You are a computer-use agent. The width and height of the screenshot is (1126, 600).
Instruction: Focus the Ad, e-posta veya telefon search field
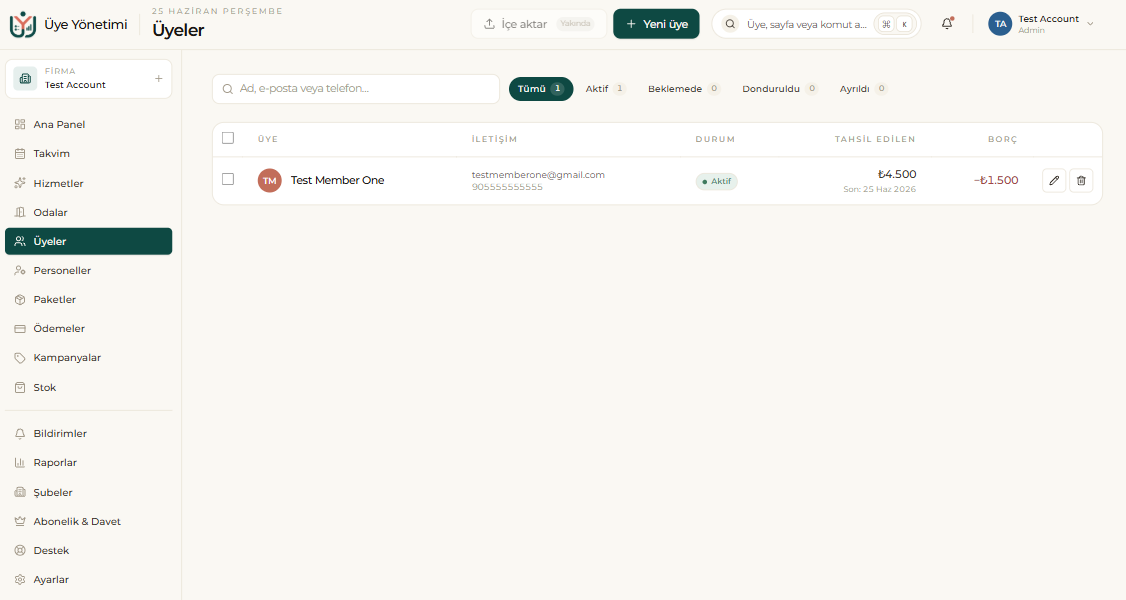coord(356,89)
